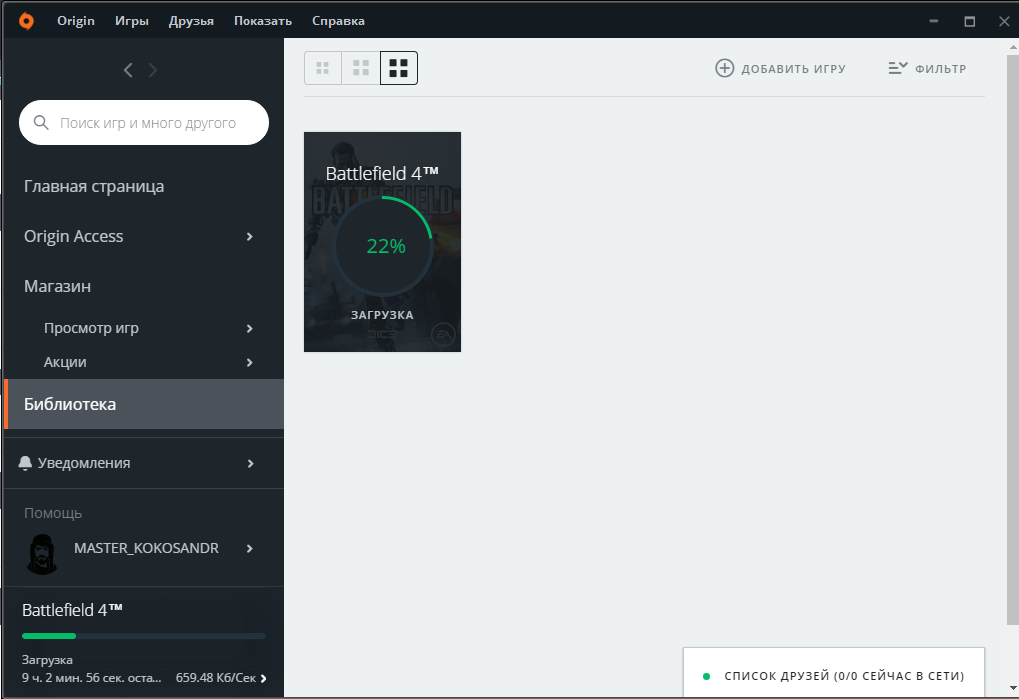Image resolution: width=1019 pixels, height=699 pixels.
Task: Expand Просмотр игр chevron
Action: [250, 329]
